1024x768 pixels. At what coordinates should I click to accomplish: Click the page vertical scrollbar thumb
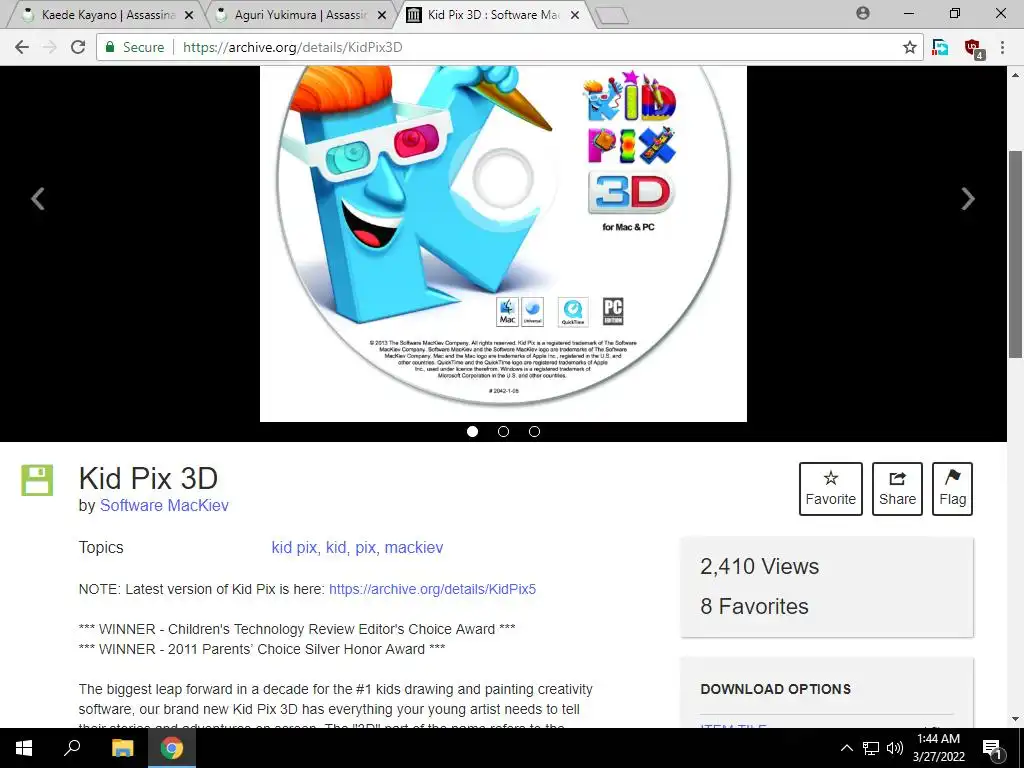(1015, 253)
